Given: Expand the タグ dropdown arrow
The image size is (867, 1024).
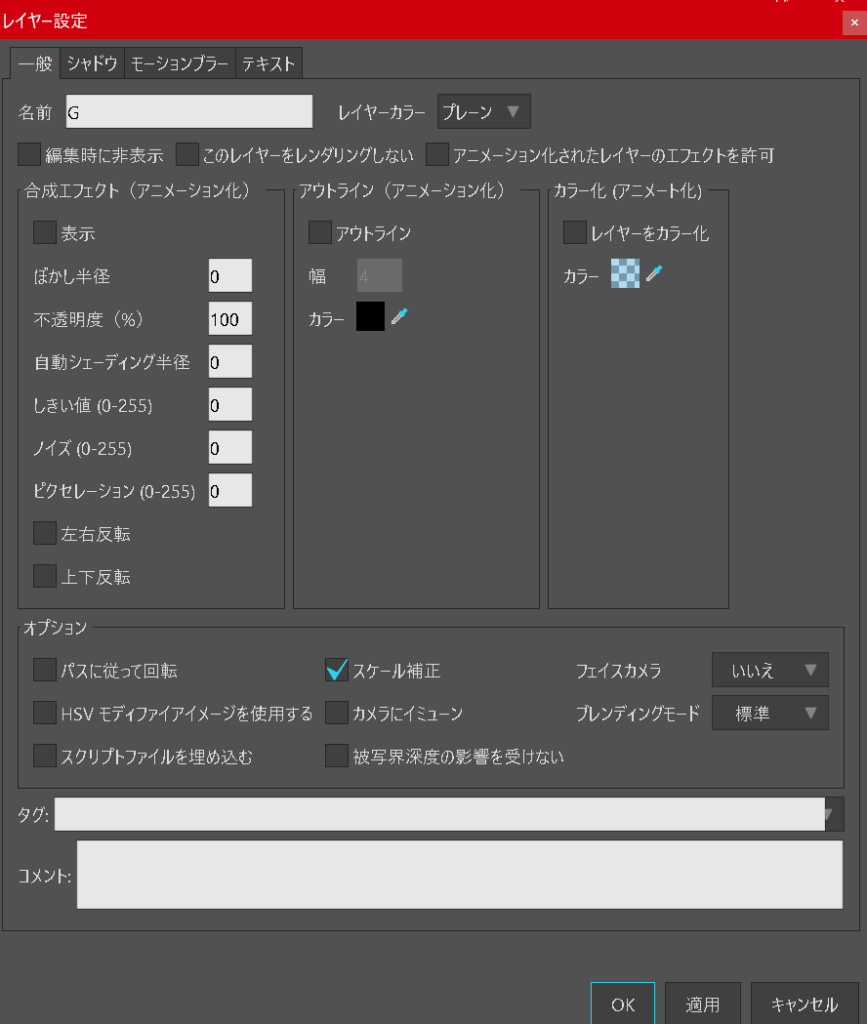Looking at the screenshot, I should pyautogui.click(x=829, y=815).
